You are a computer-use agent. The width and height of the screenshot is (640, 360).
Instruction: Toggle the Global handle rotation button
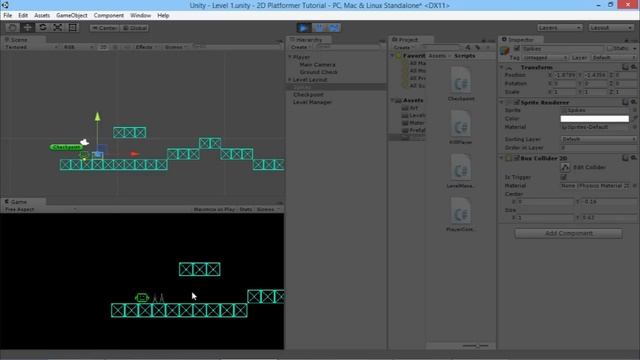pyautogui.click(x=134, y=28)
